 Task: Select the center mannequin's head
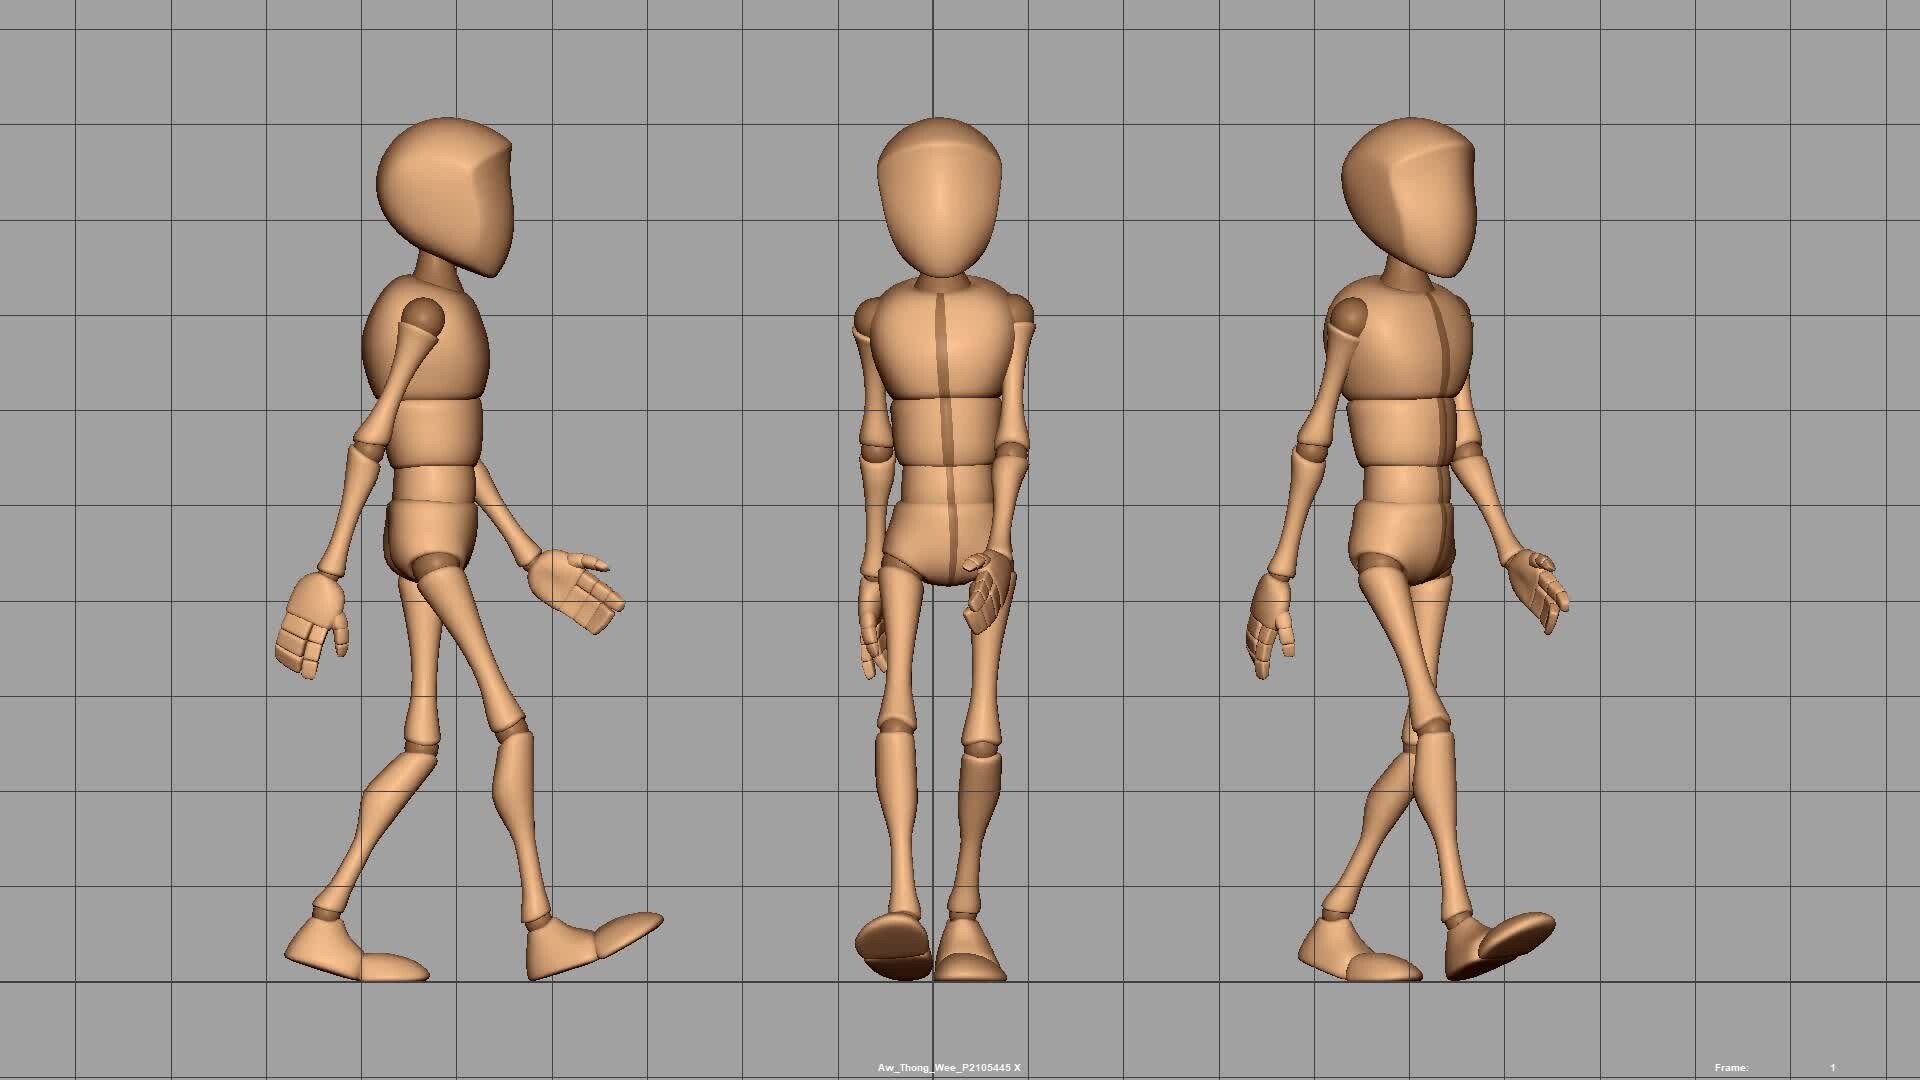[x=935, y=190]
